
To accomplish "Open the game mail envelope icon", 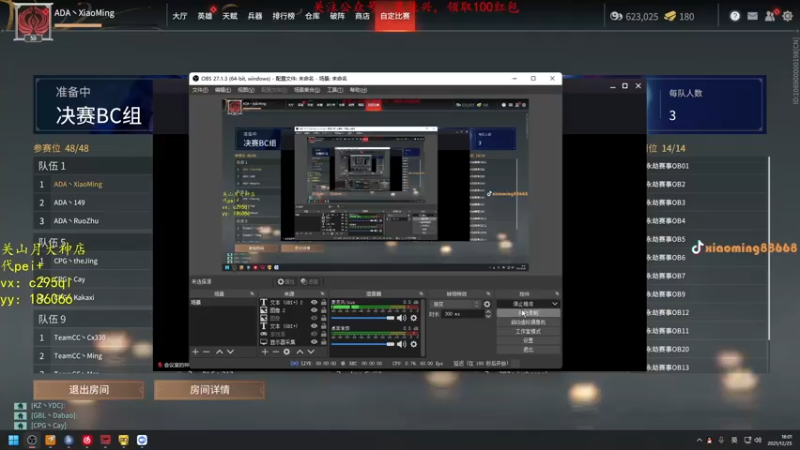I will pyautogui.click(x=752, y=16).
